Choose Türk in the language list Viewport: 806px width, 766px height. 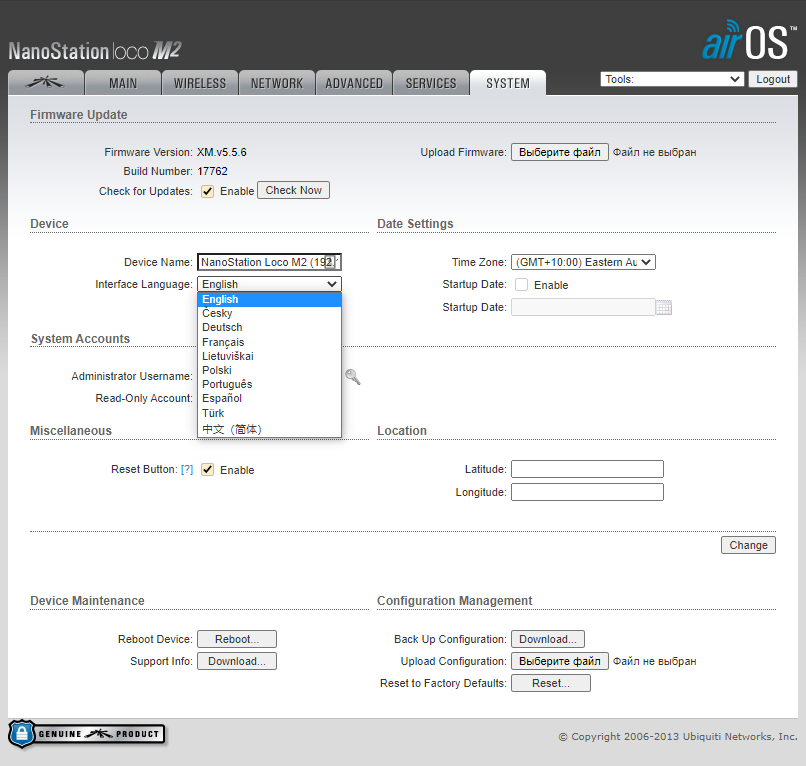click(x=269, y=413)
